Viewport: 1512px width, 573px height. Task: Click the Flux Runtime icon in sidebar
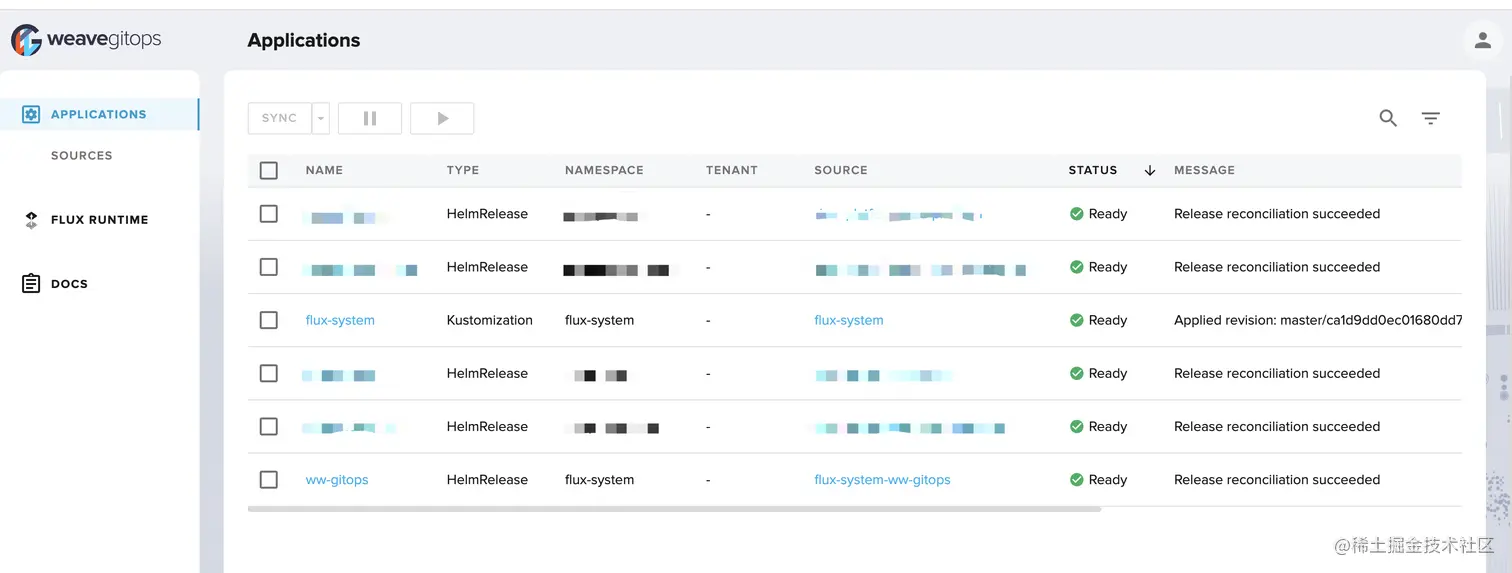(x=31, y=220)
